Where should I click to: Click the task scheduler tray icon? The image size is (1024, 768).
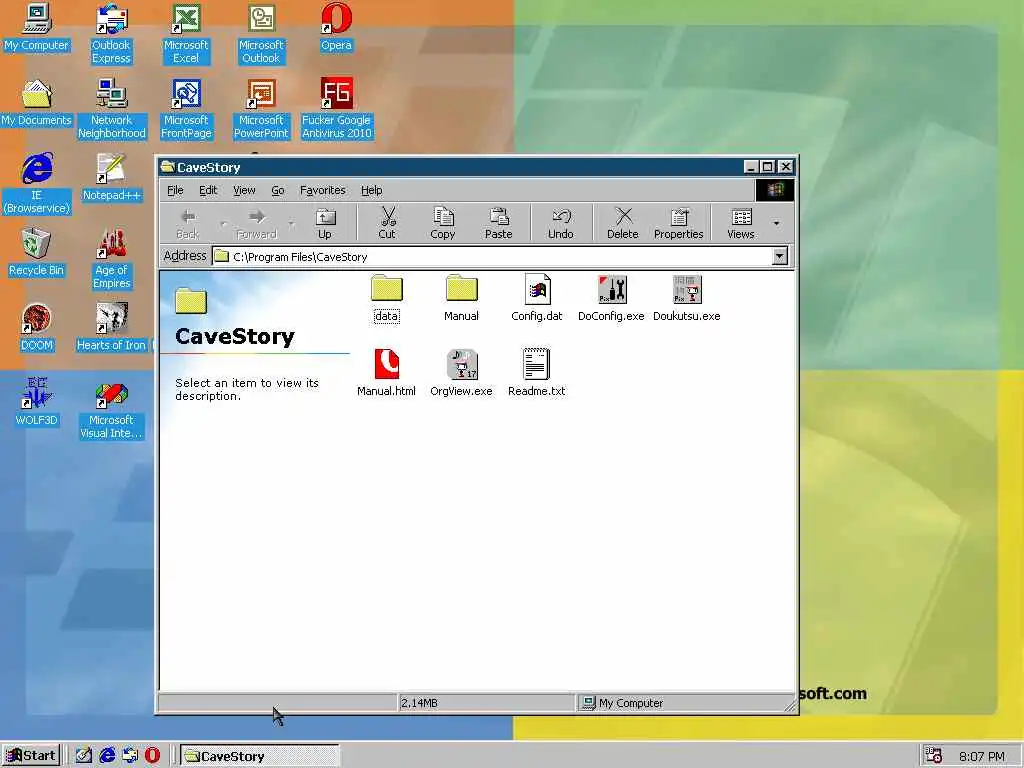click(x=934, y=756)
